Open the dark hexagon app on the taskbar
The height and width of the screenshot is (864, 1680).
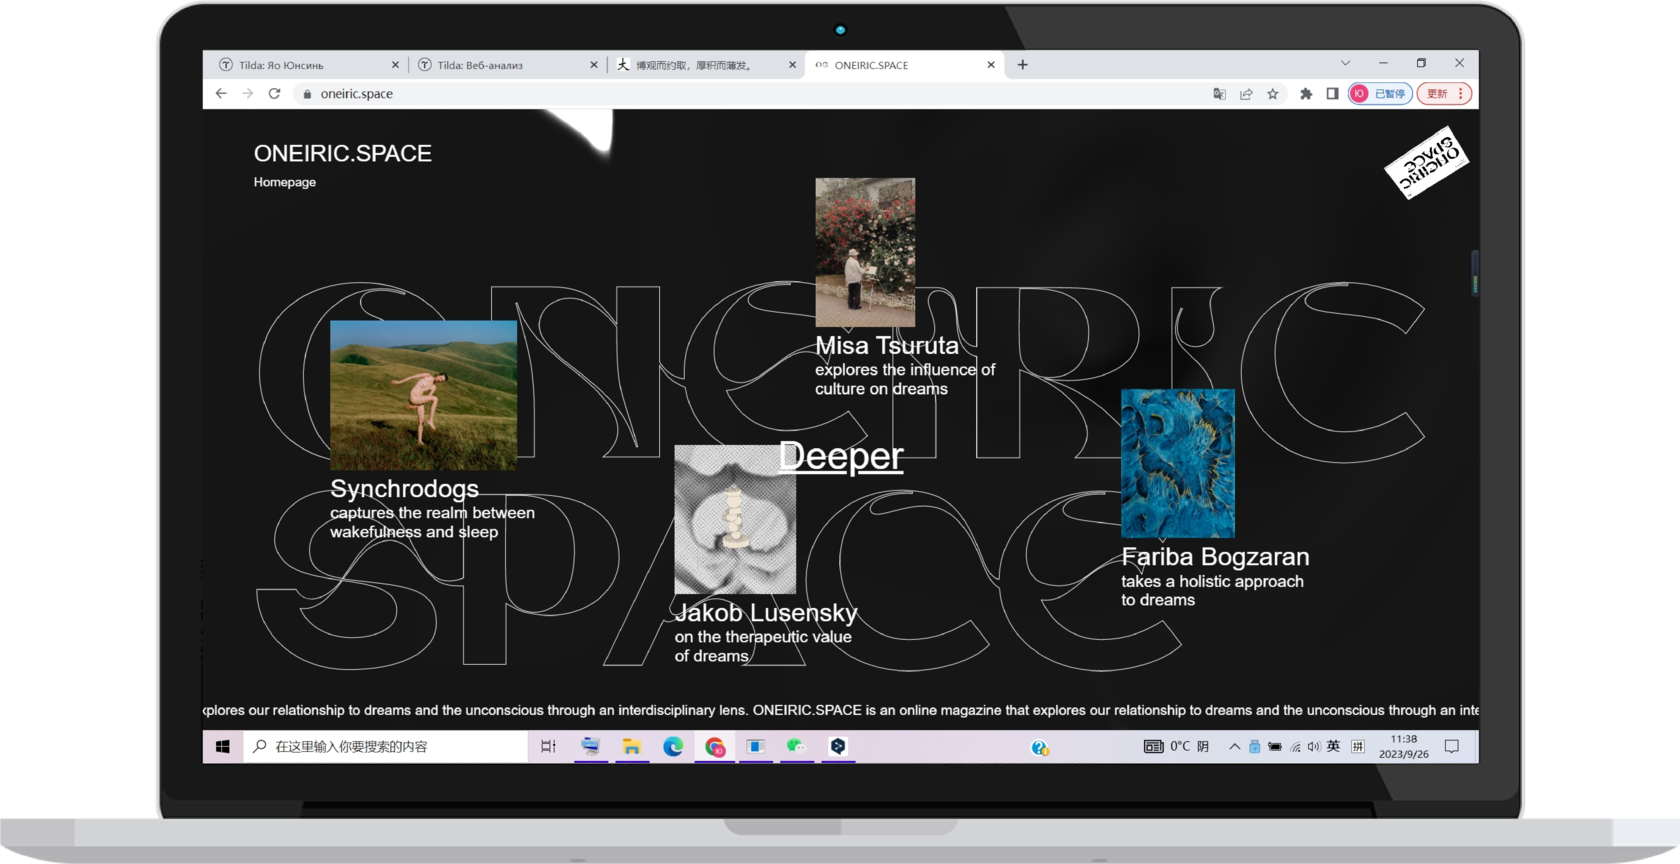838,747
